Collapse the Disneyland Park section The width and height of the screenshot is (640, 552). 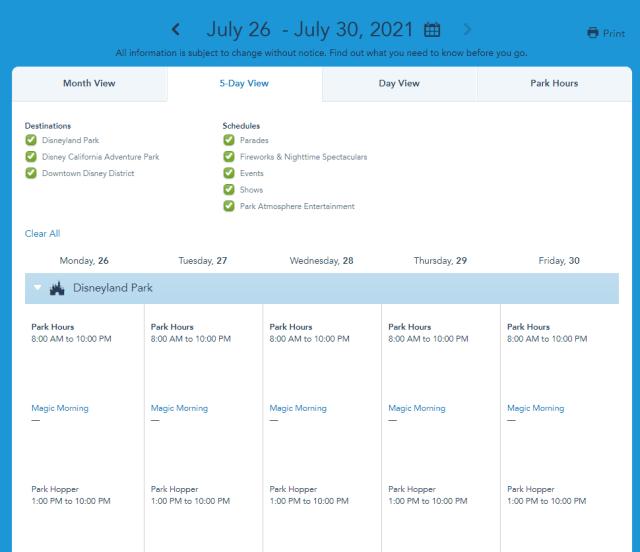[x=38, y=287]
